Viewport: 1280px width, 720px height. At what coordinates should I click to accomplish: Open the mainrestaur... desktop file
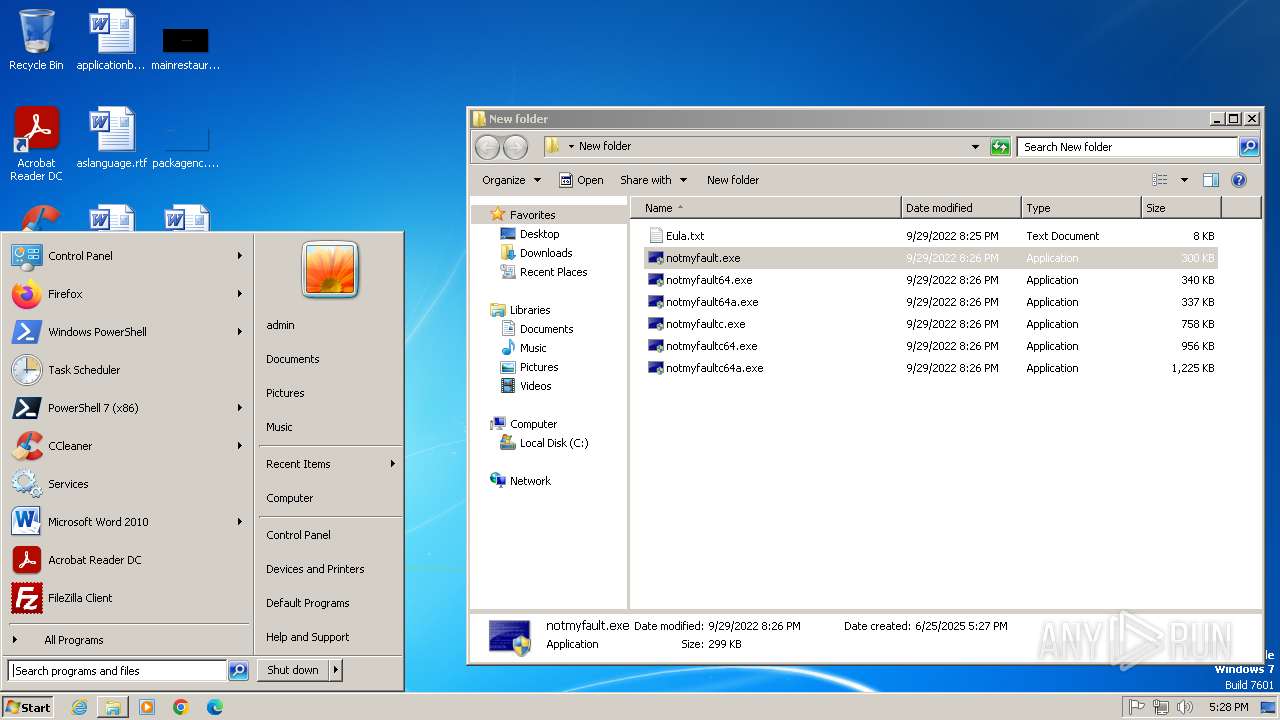(x=185, y=47)
